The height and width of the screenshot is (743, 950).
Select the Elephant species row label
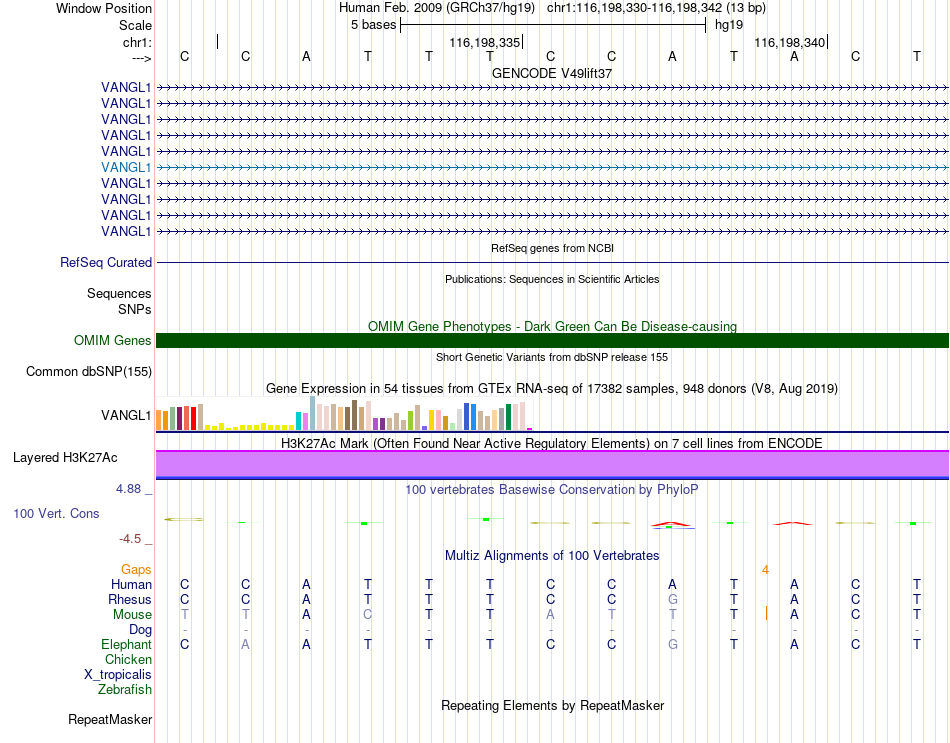point(126,644)
